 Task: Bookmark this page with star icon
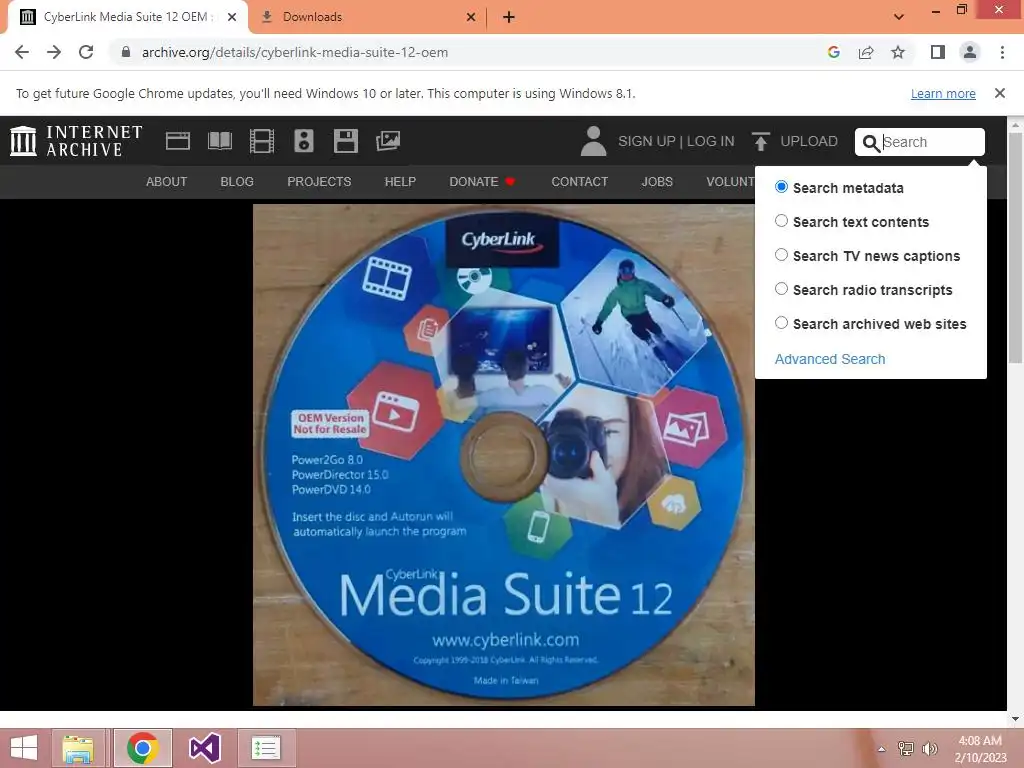pyautogui.click(x=898, y=52)
